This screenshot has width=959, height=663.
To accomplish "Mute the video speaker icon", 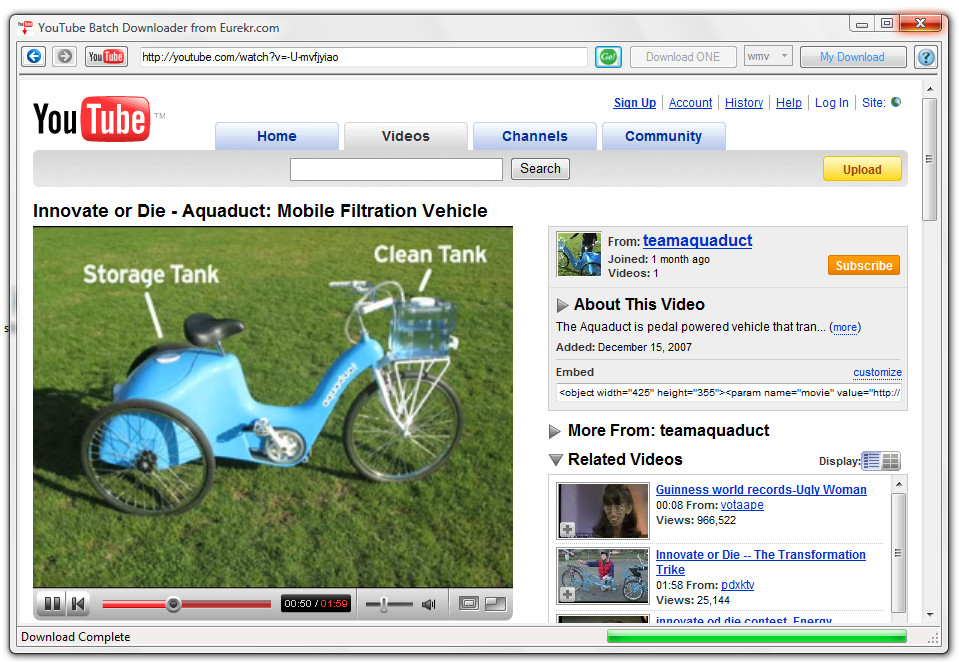I will click(x=429, y=604).
